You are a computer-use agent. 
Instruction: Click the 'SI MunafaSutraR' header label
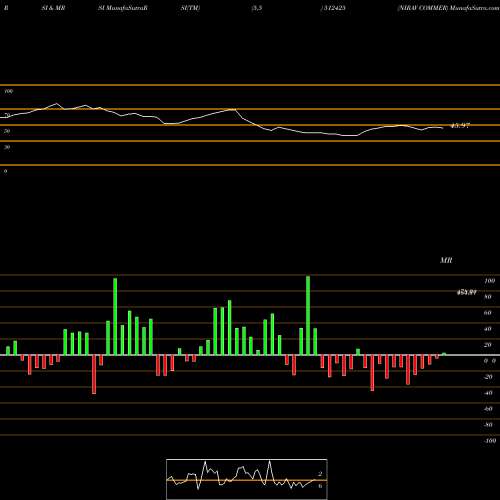(x=123, y=8)
